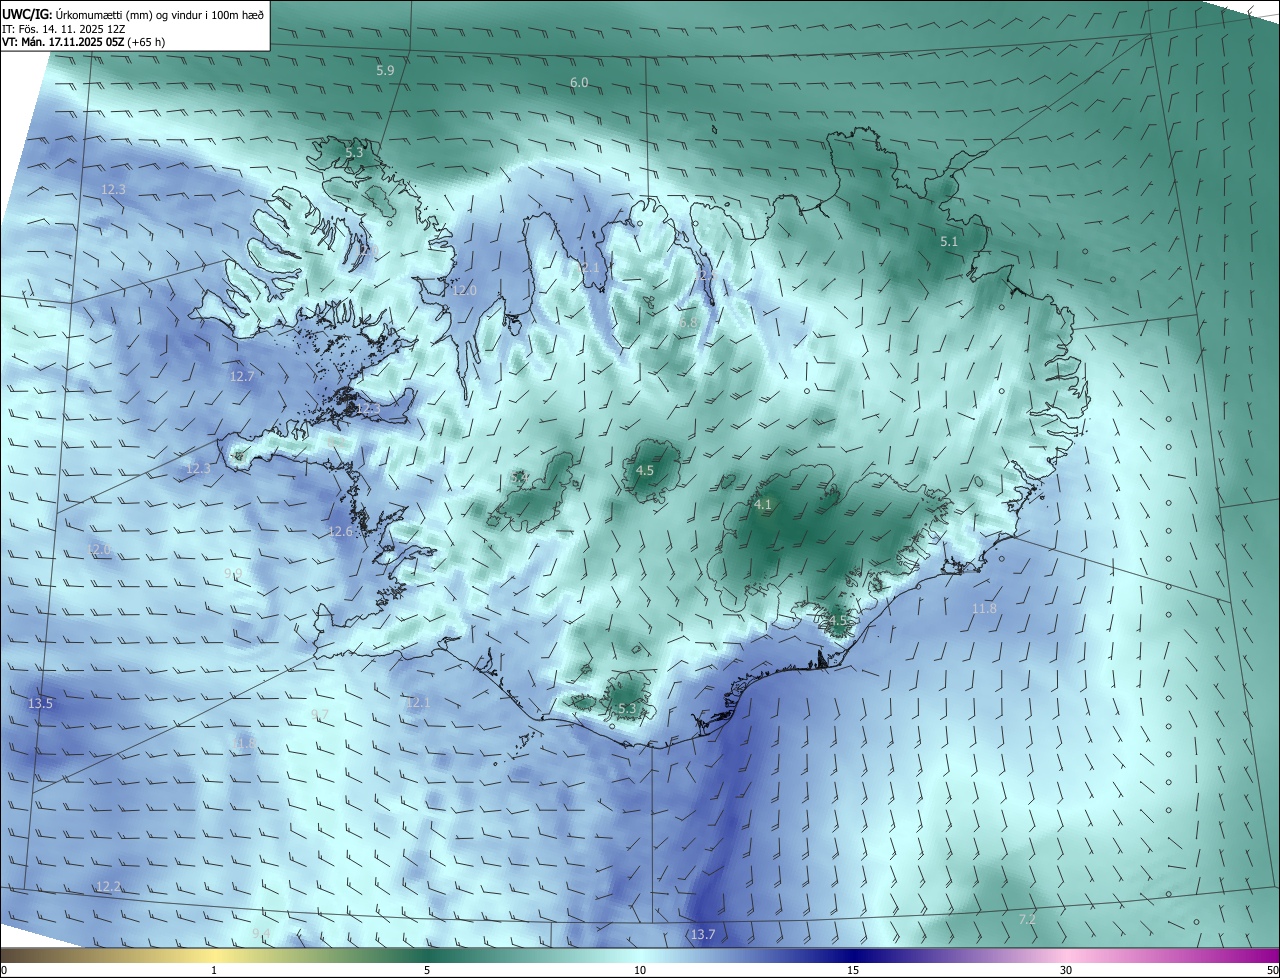This screenshot has height=978, width=1280.
Task: Click the 'IT: Fös. 14. 11. 2025 12Z' line
Action: (63, 28)
